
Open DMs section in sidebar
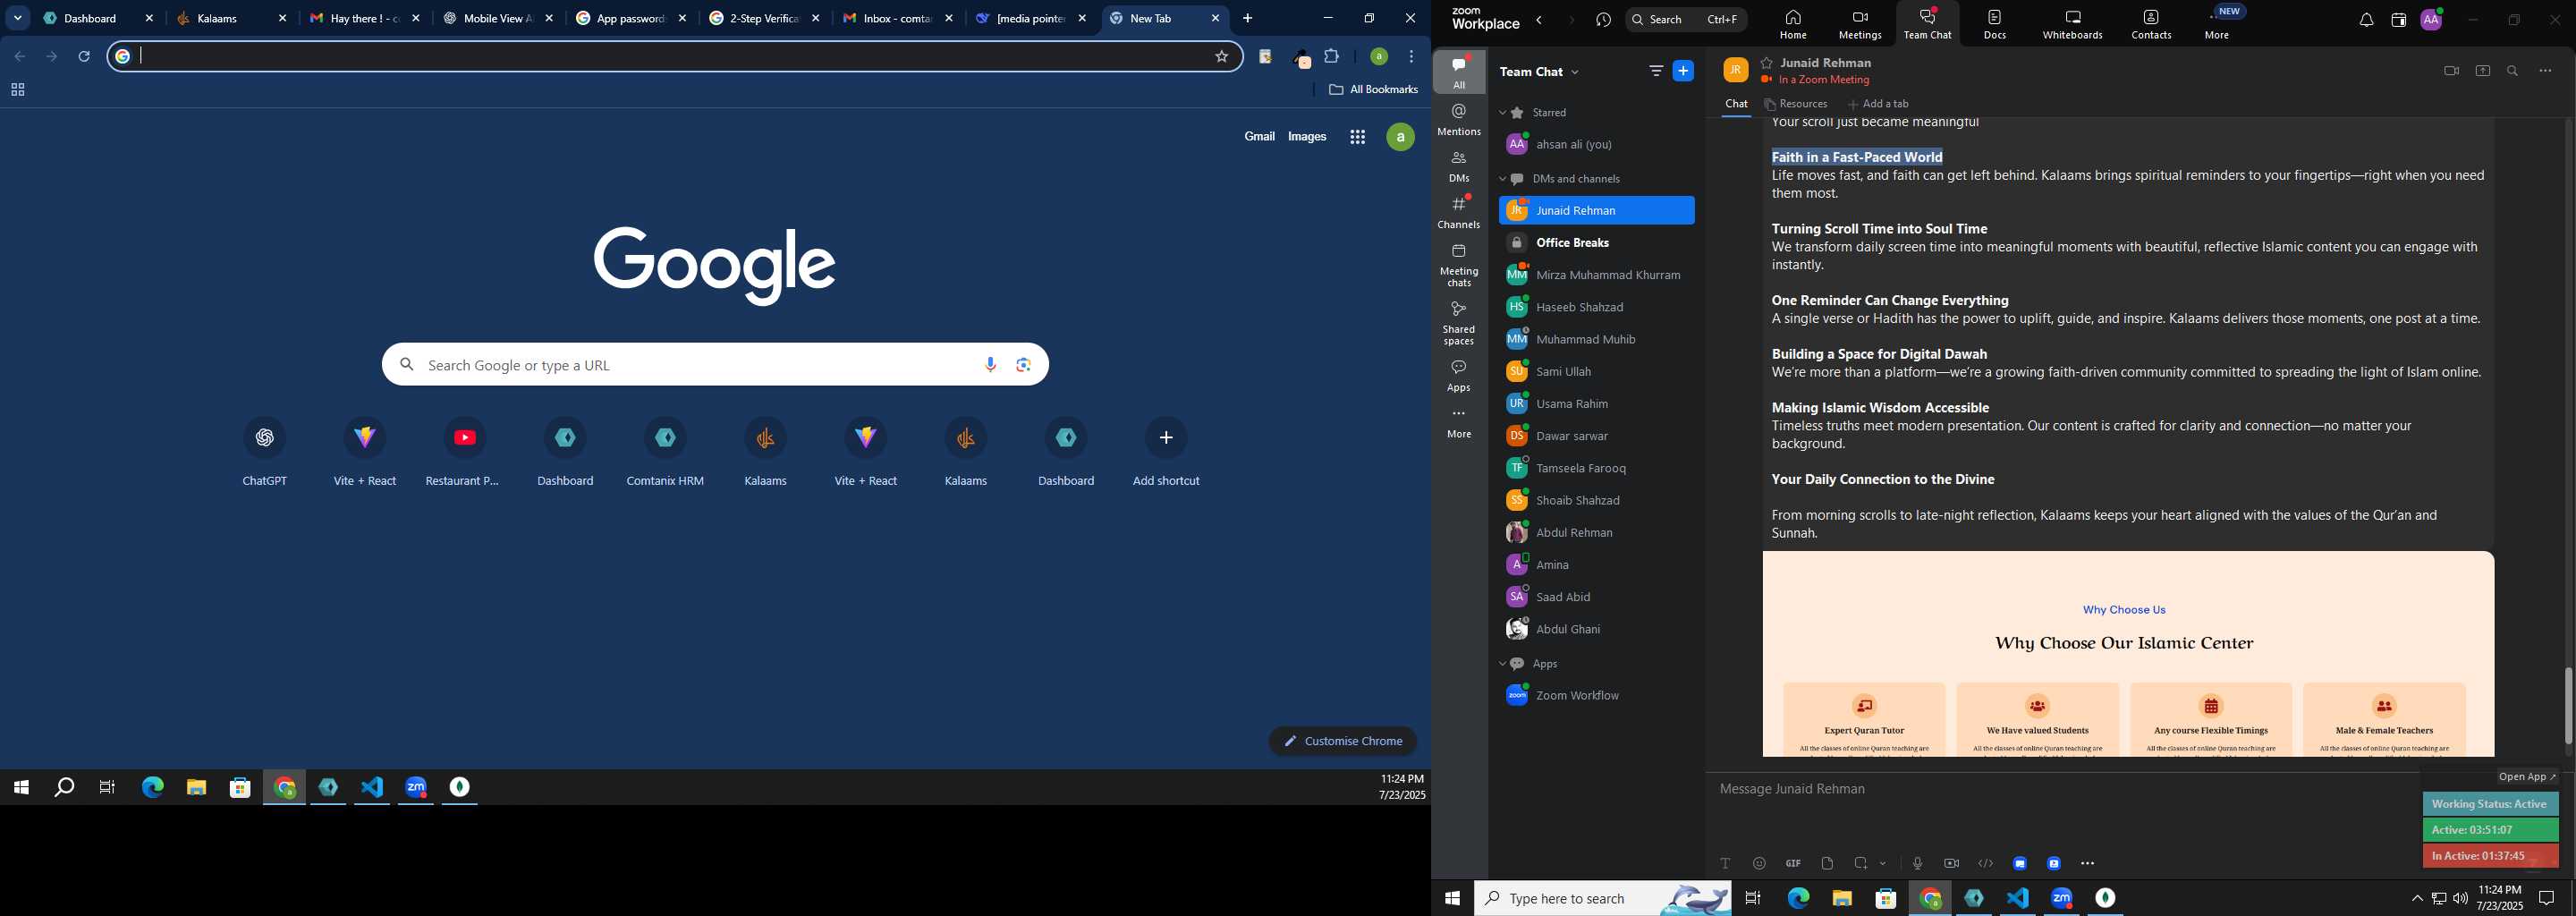pyautogui.click(x=1459, y=166)
